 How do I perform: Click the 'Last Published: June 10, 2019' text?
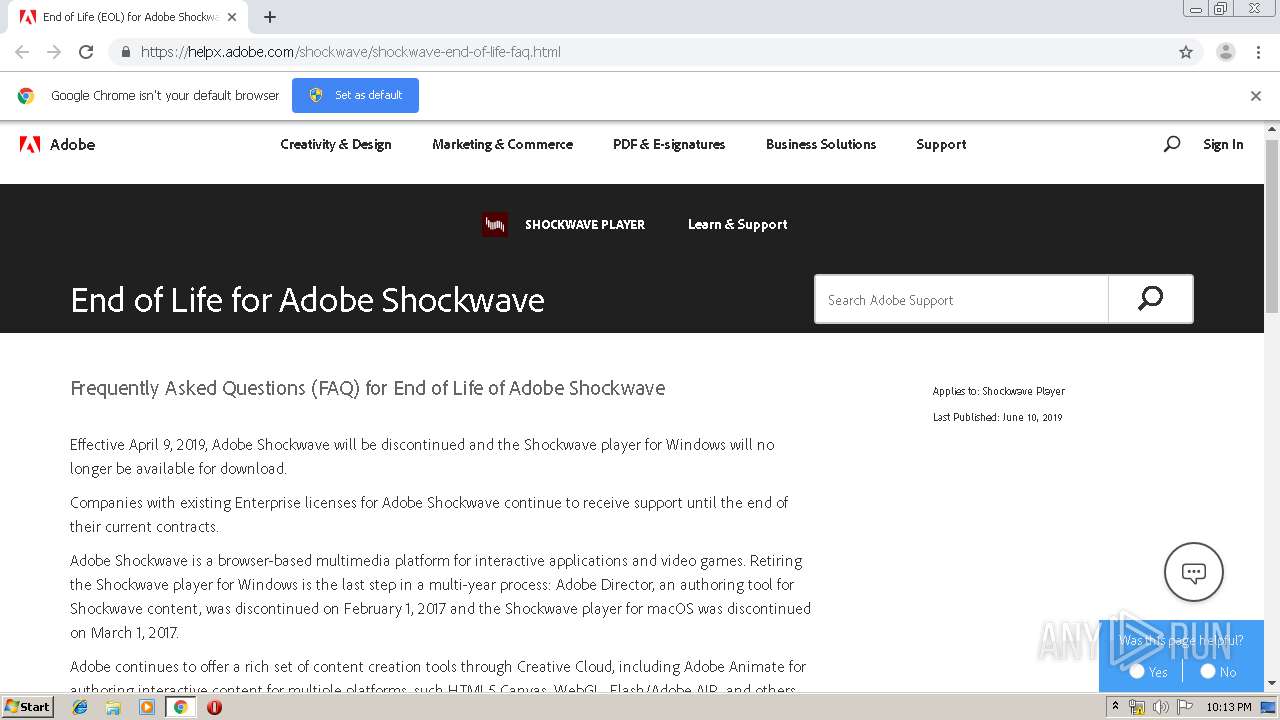(998, 417)
